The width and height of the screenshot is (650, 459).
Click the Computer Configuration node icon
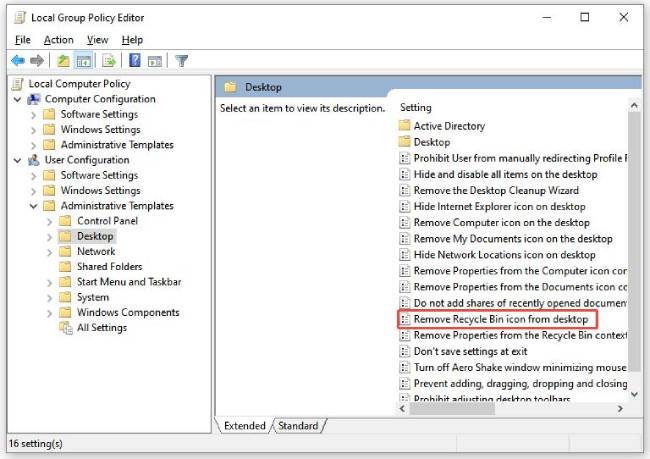[34, 100]
